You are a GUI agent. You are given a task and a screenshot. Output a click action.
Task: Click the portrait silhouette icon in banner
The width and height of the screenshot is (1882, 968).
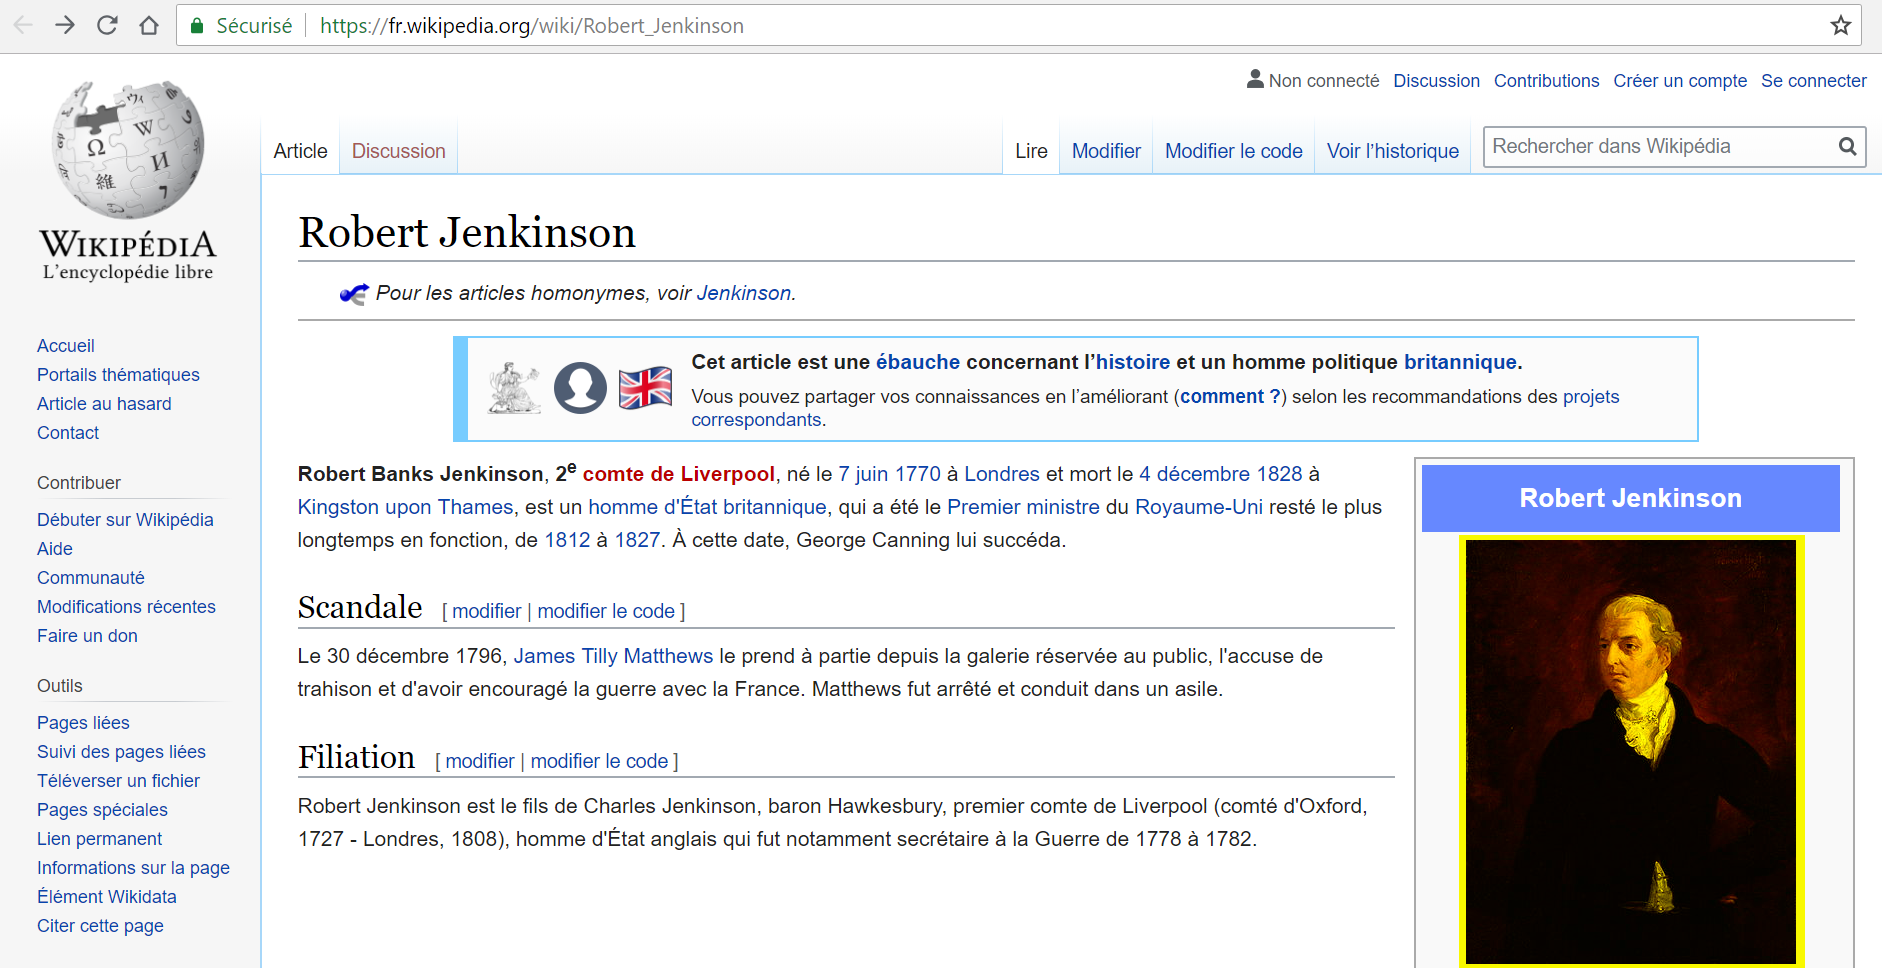tap(580, 388)
